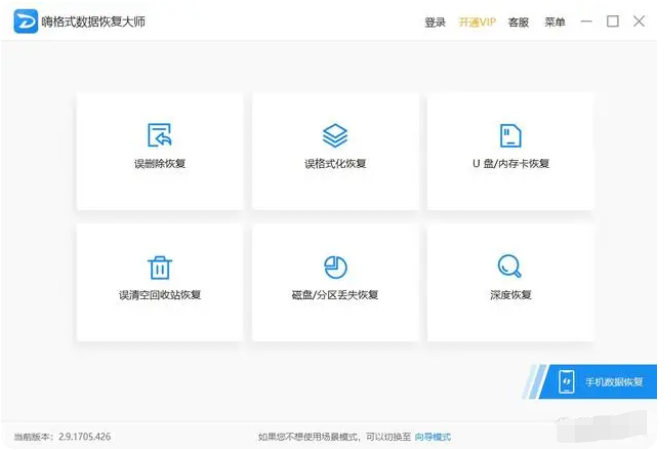The image size is (671, 450).
Task: Click the SD card icon for U盘/内存卡恢复
Action: point(511,135)
